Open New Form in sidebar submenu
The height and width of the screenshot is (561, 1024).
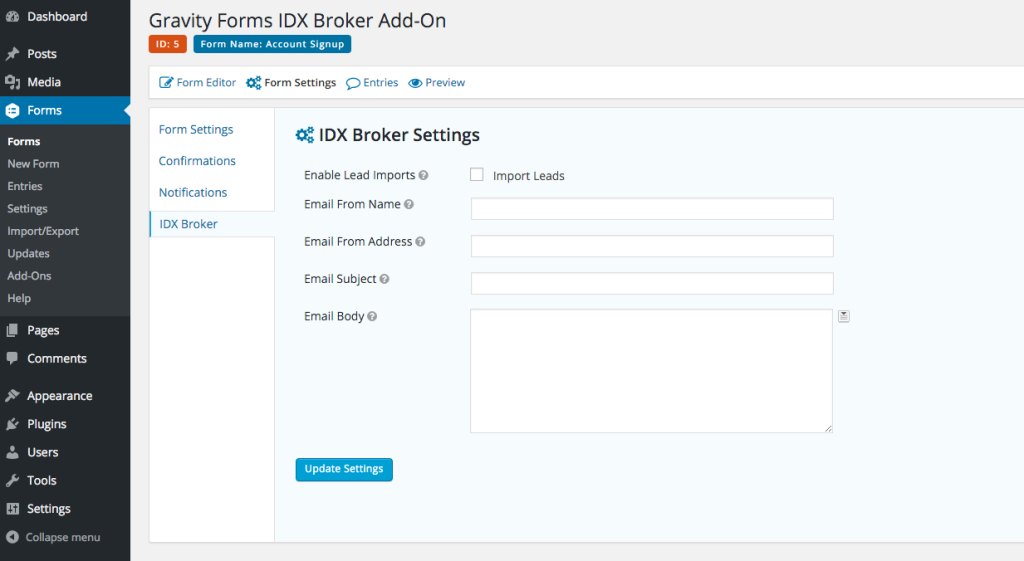click(x=33, y=164)
